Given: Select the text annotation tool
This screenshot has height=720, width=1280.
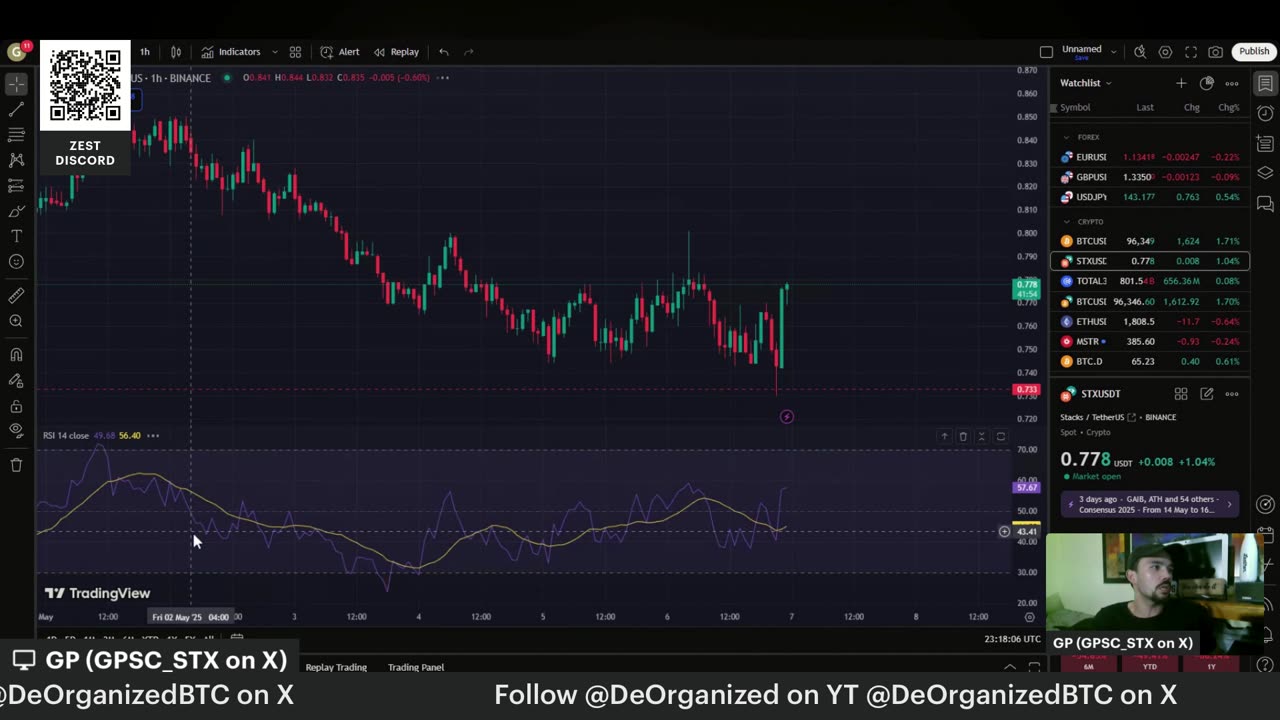Looking at the screenshot, I should point(16,236).
